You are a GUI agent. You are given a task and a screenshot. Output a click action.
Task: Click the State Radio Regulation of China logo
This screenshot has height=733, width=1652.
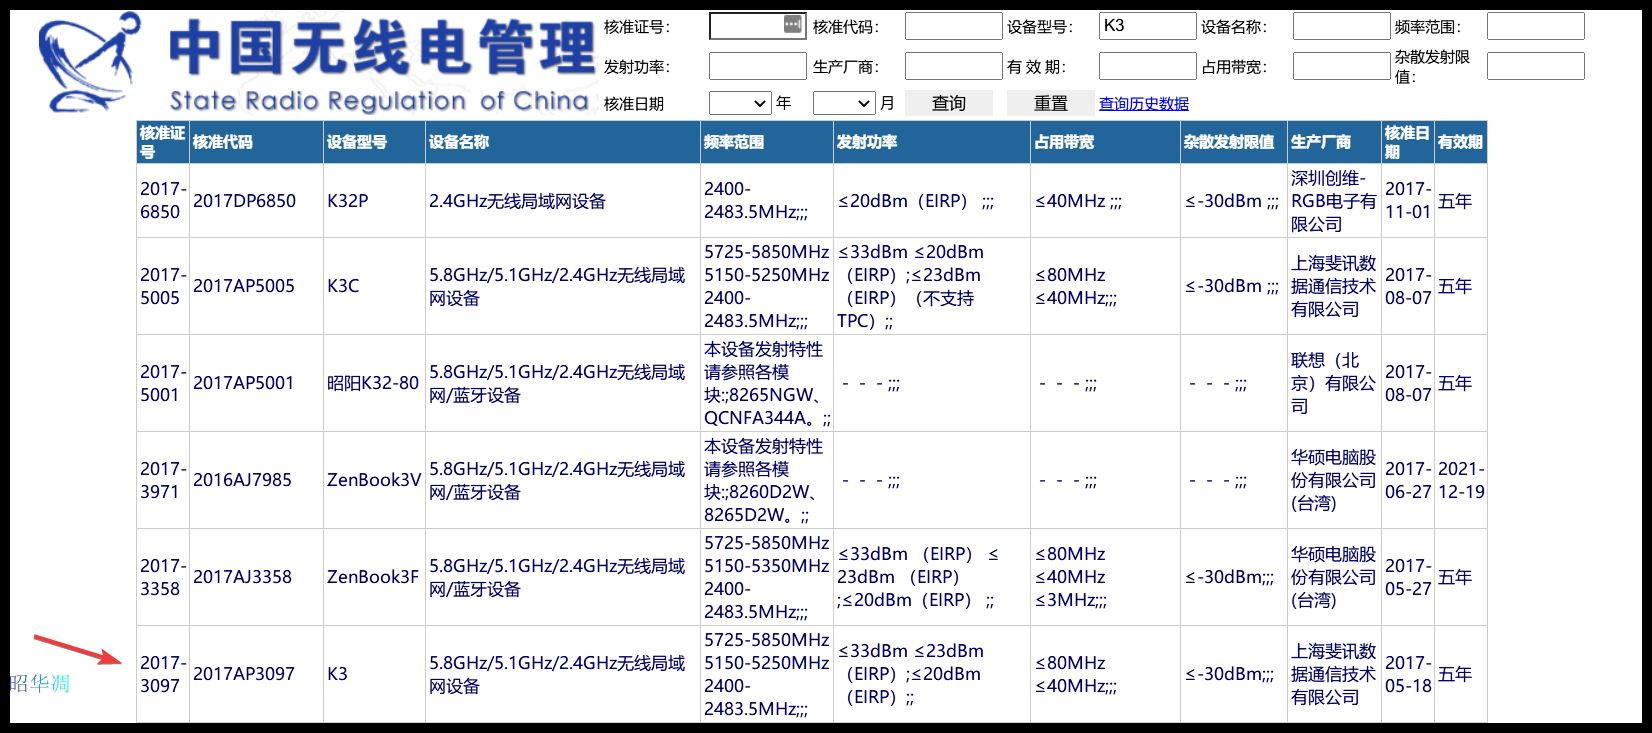[x=318, y=62]
